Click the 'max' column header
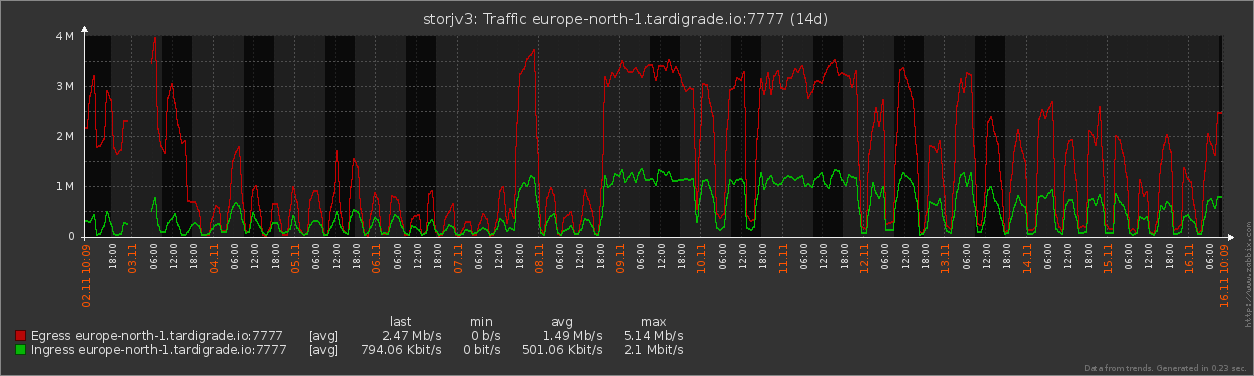Image resolution: width=1254 pixels, height=376 pixels. coord(654,322)
